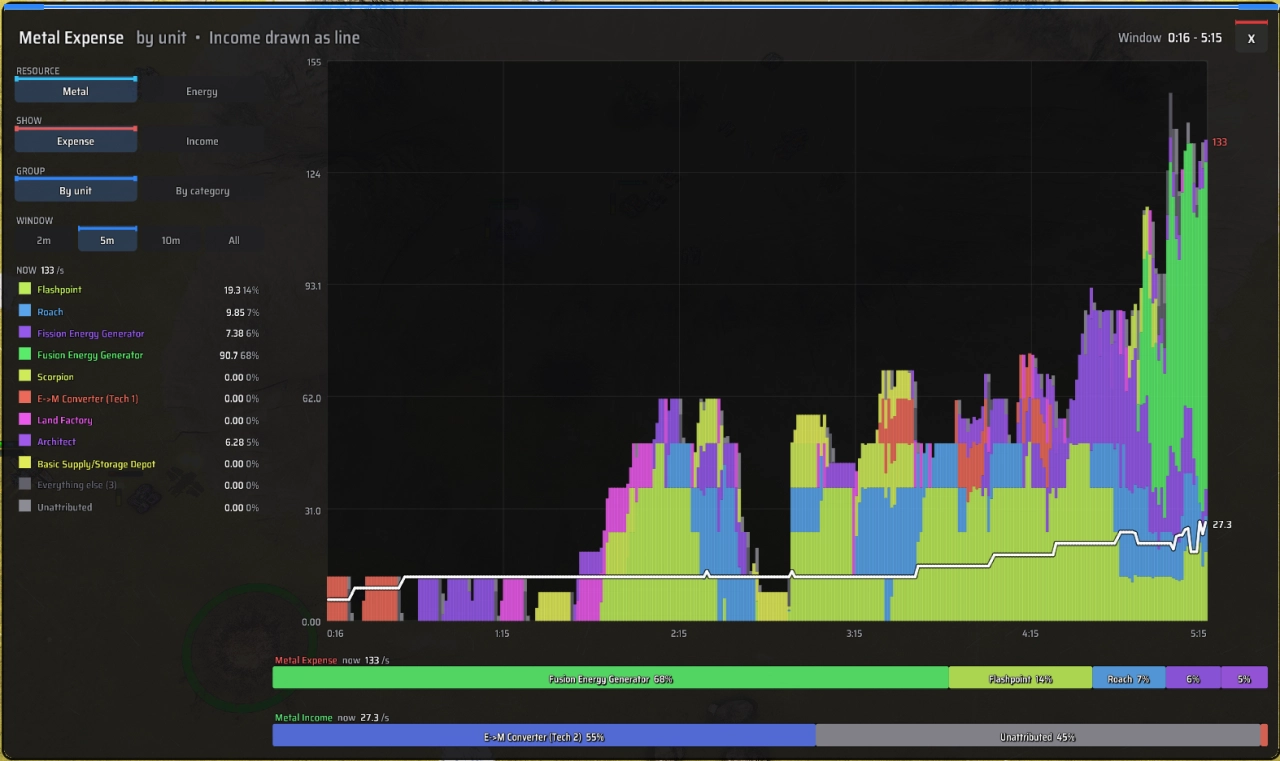Click the 27.3 income line value label
The height and width of the screenshot is (761, 1280).
coord(1222,524)
